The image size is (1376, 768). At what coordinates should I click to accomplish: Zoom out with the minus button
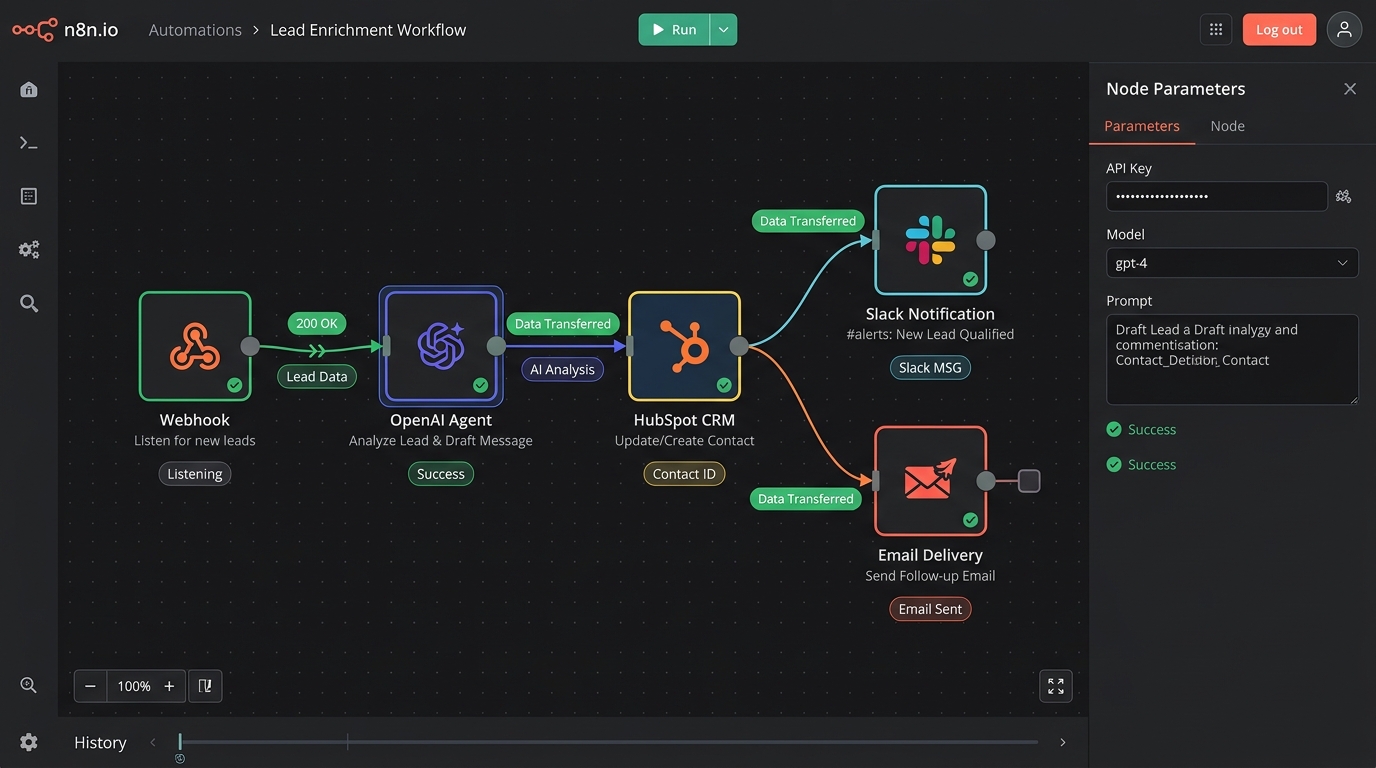click(90, 686)
